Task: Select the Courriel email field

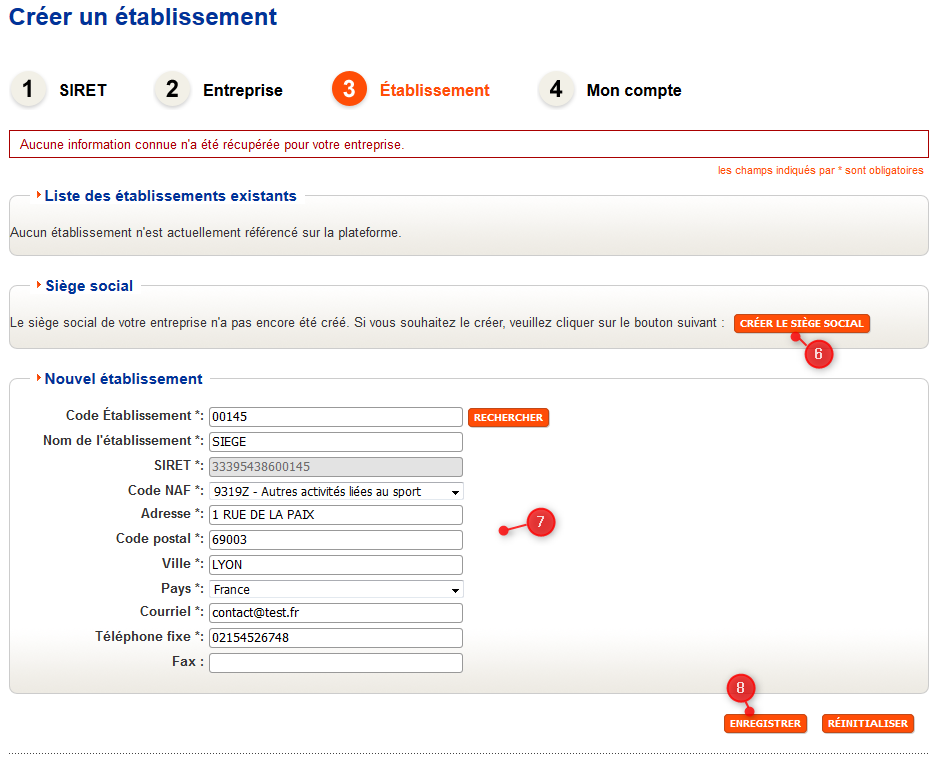Action: [336, 613]
